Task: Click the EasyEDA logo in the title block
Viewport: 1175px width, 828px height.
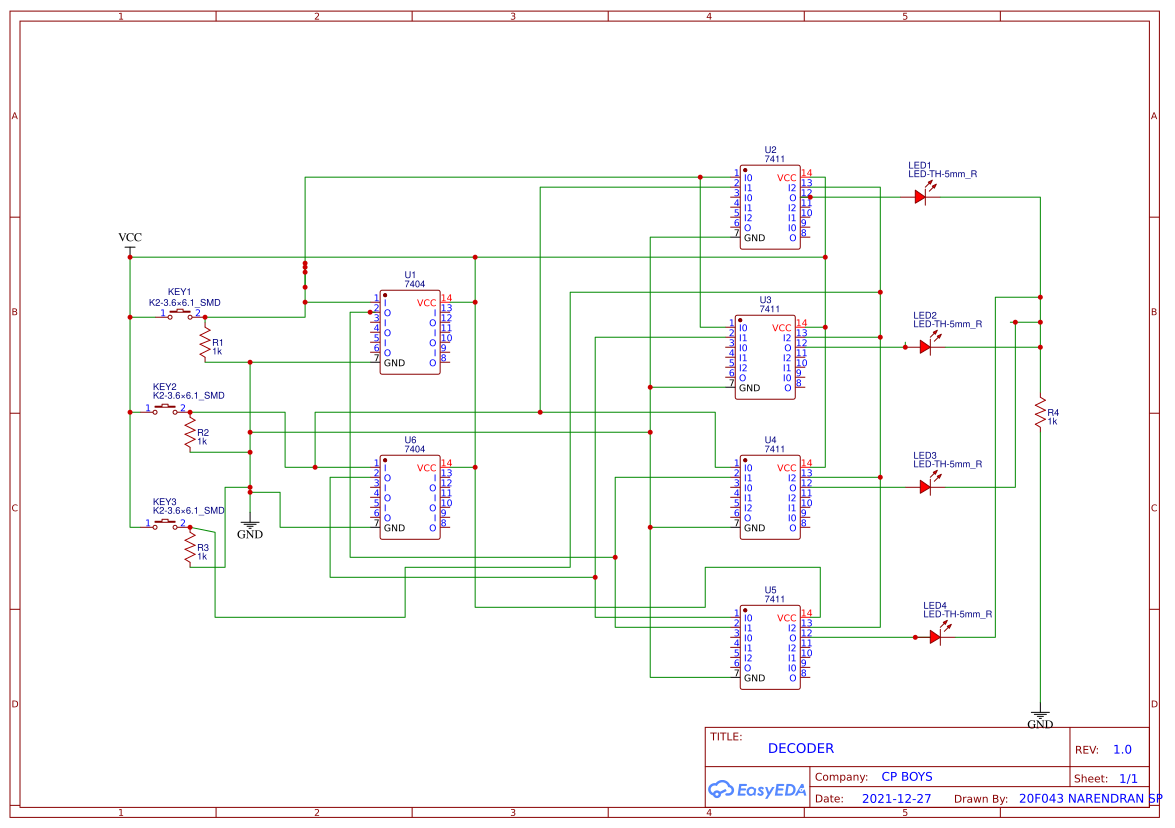Action: (757, 790)
